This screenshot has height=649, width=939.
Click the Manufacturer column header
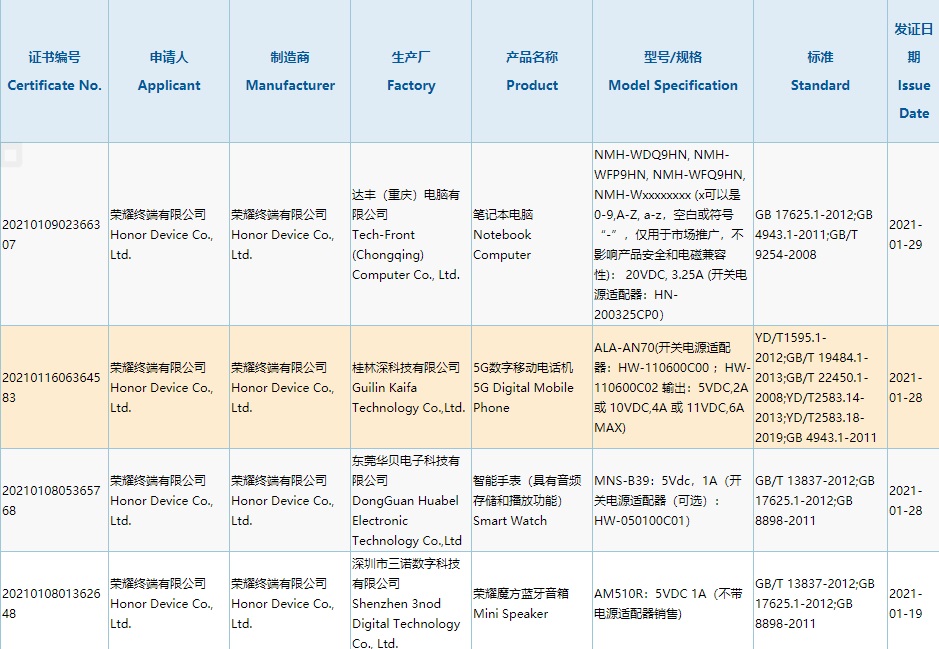point(290,72)
